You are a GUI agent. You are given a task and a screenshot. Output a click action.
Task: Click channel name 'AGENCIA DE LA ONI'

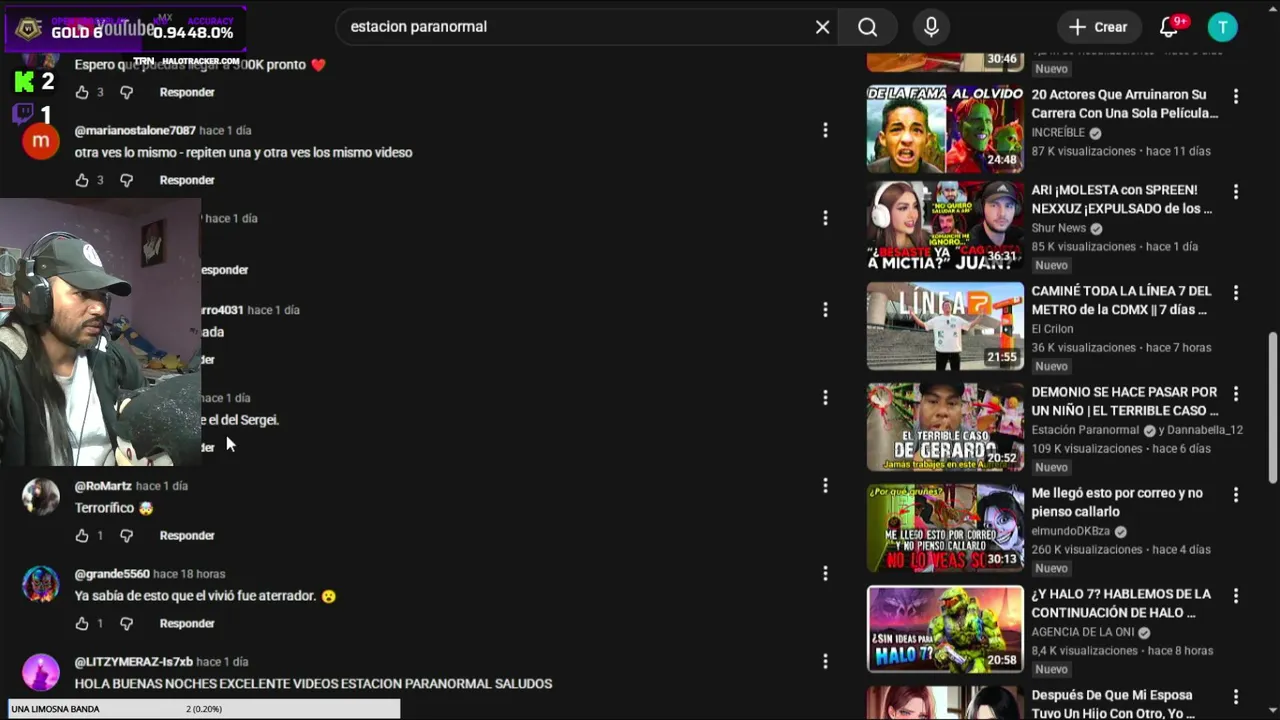pyautogui.click(x=1083, y=632)
